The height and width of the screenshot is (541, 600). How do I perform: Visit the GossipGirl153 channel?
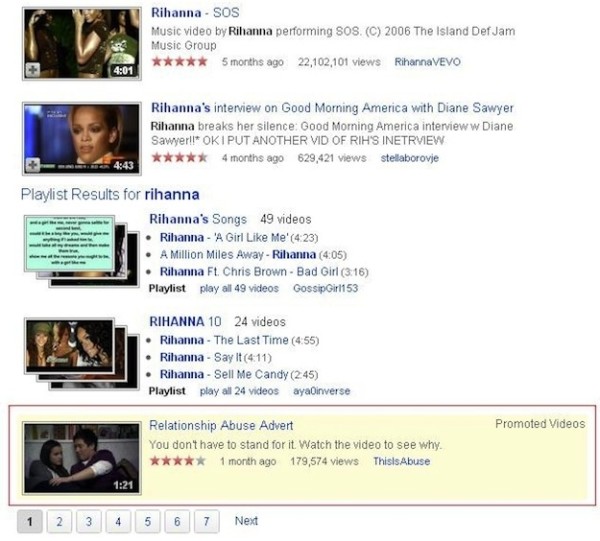(325, 288)
